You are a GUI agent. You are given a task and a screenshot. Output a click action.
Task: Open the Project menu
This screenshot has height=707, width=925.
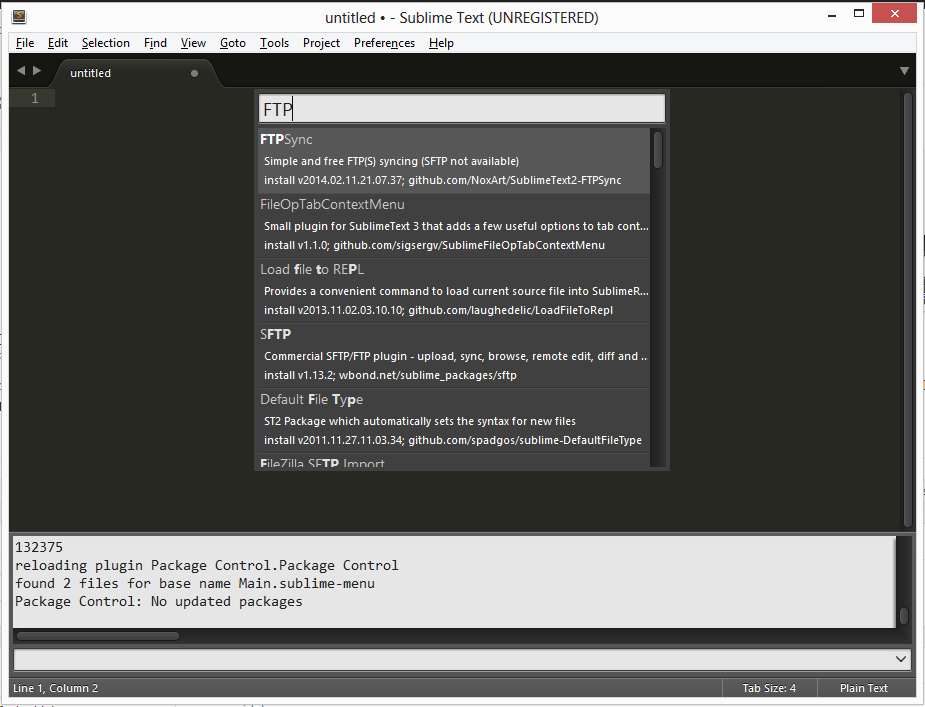(321, 43)
